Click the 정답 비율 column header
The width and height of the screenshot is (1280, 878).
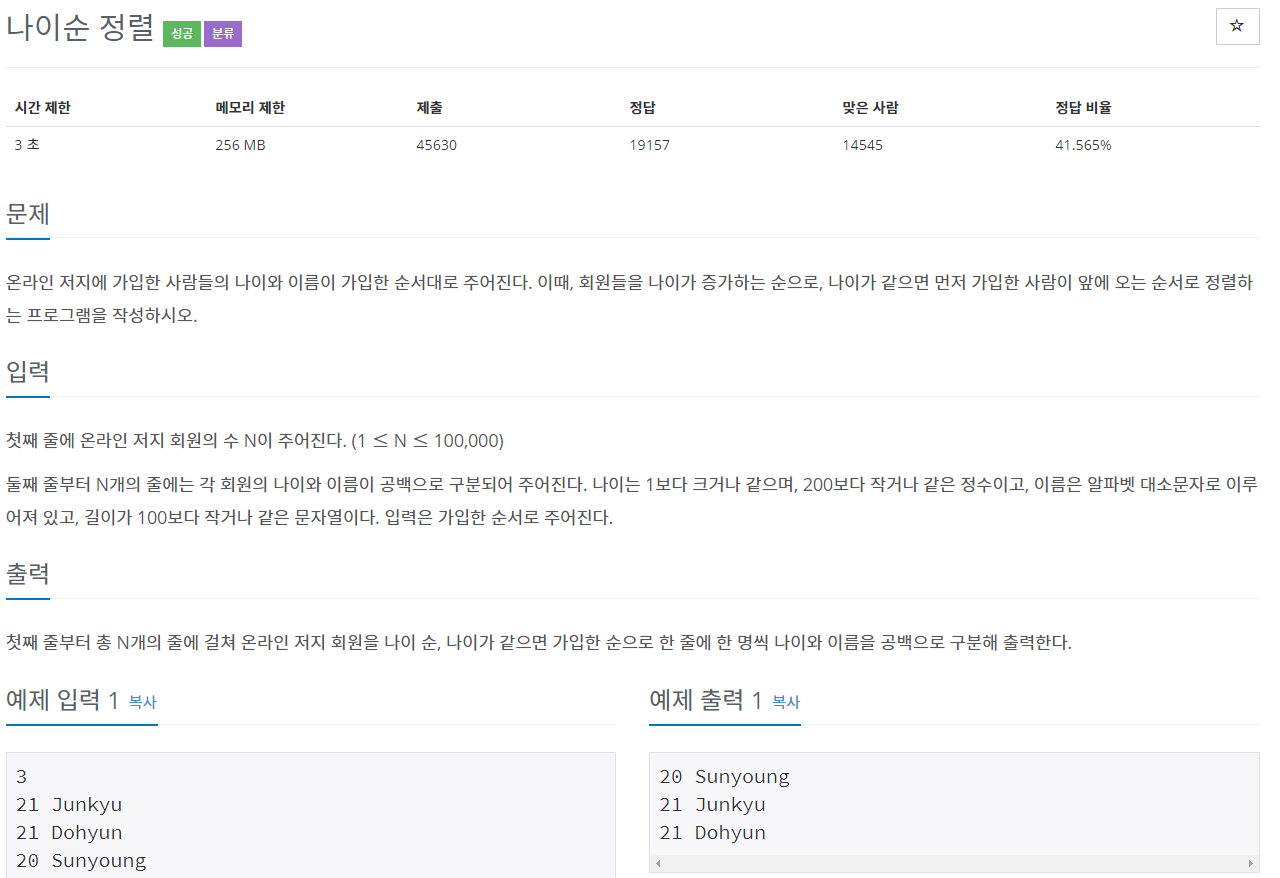[x=1083, y=108]
